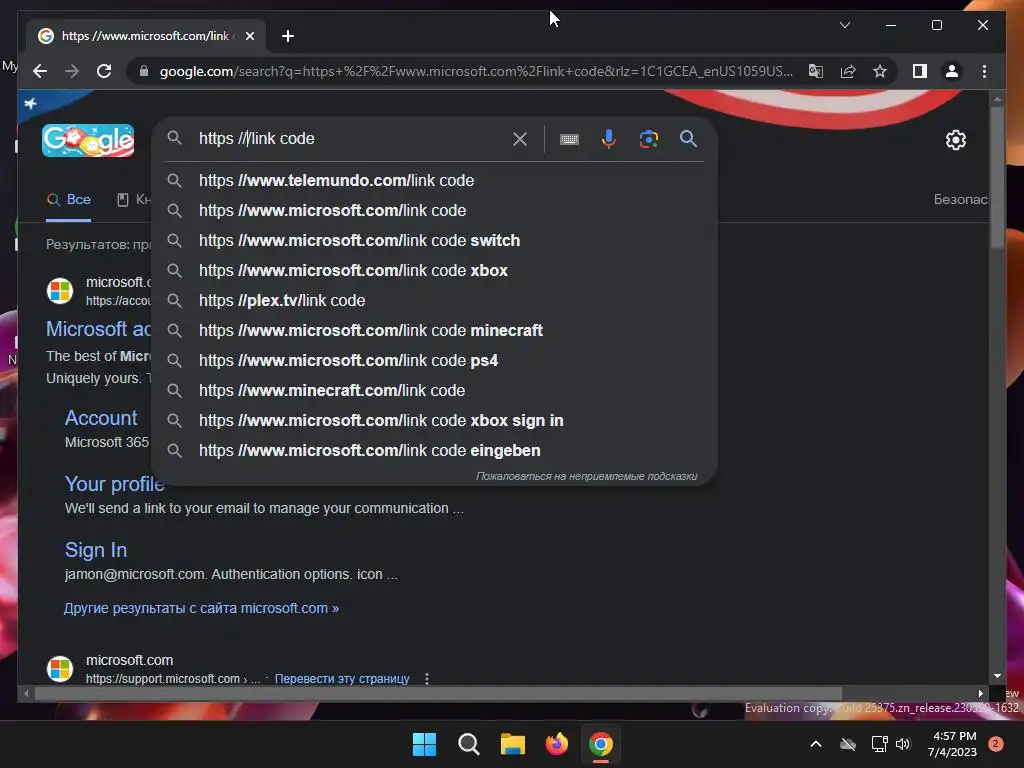Pick the link code xbox suggestion
The width and height of the screenshot is (1024, 768).
[434, 270]
